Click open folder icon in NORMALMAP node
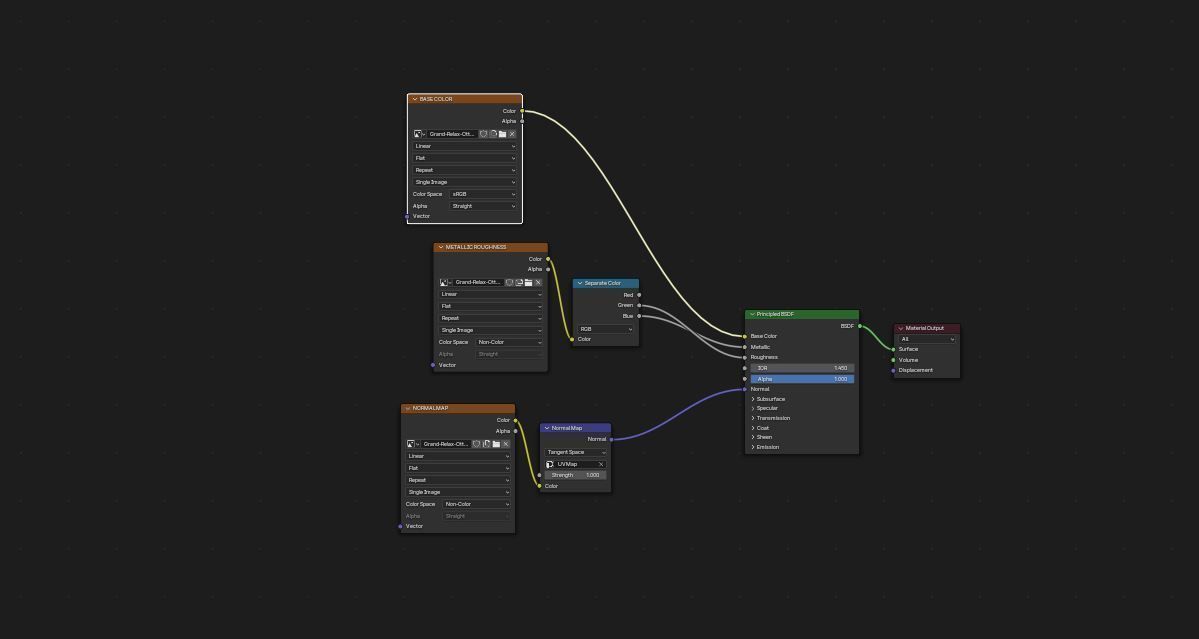Viewport: 1199px width, 639px height. (496, 444)
